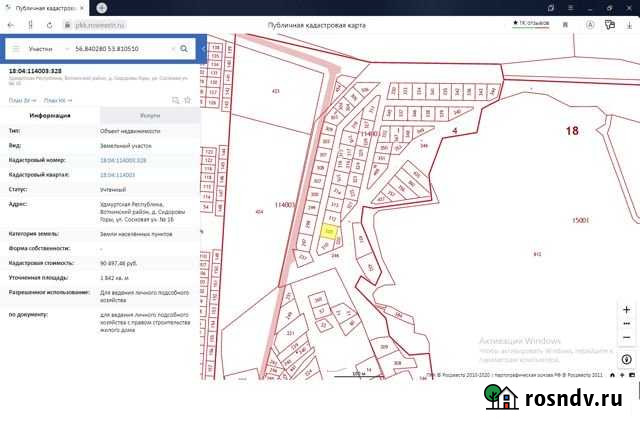Open the hamburger menu in the search panel
This screenshot has width=640, height=426.
click(16, 49)
